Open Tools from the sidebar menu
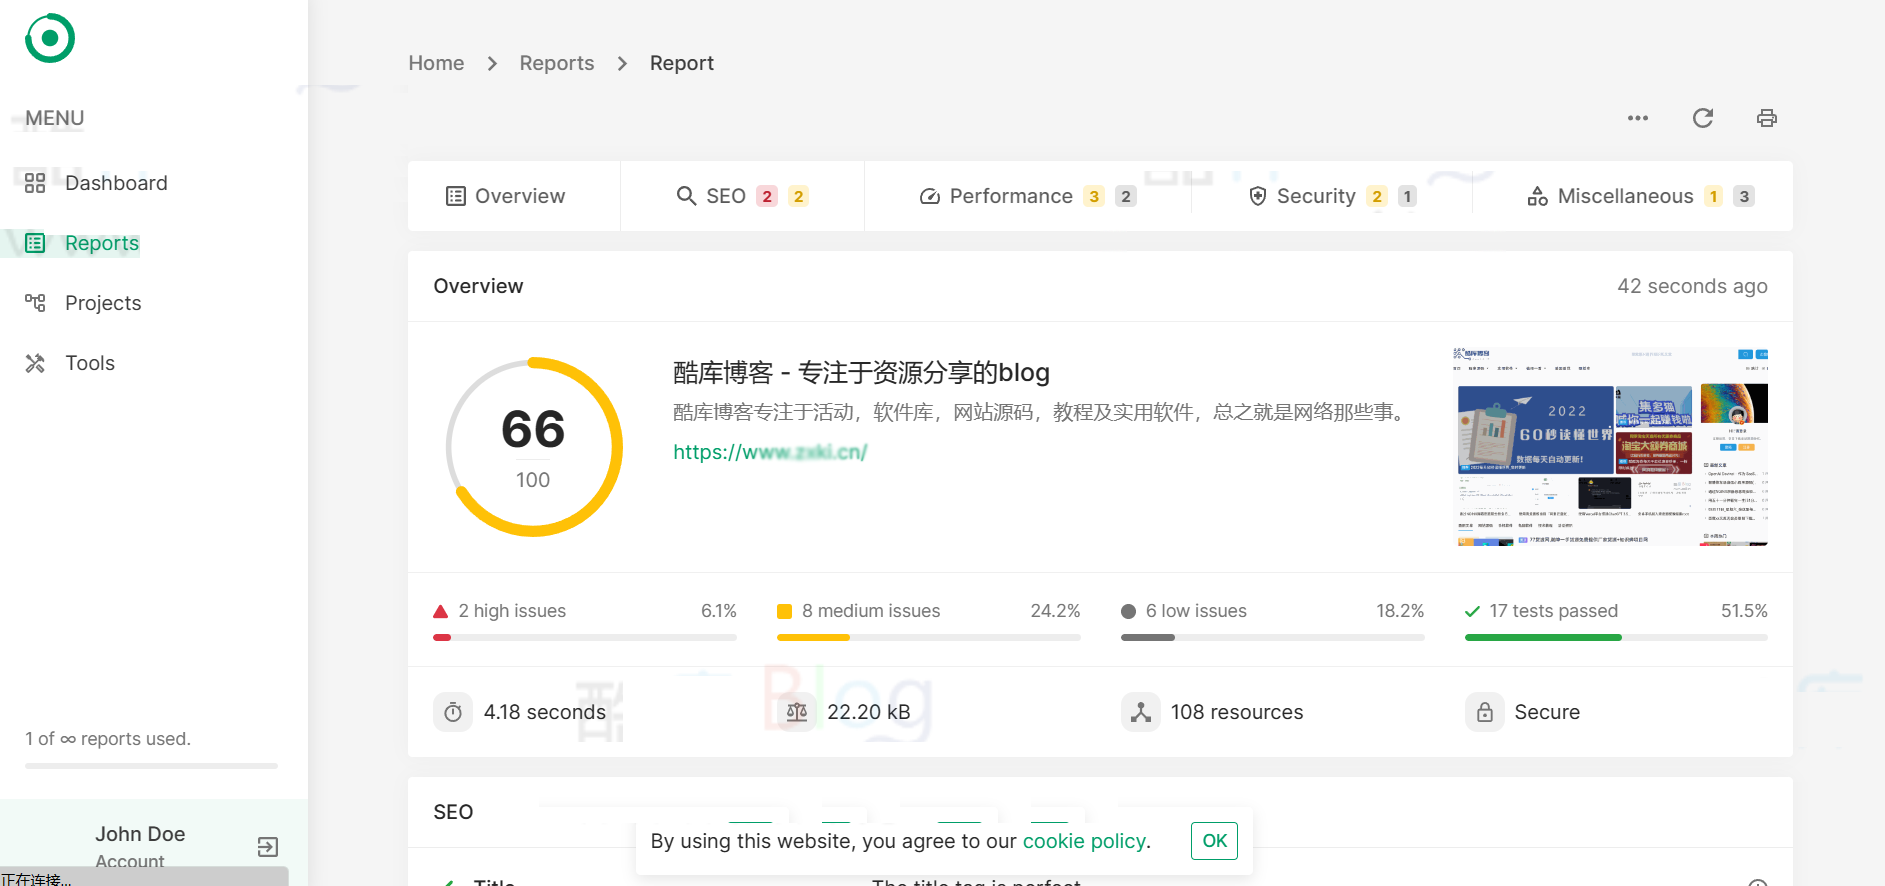 click(90, 363)
